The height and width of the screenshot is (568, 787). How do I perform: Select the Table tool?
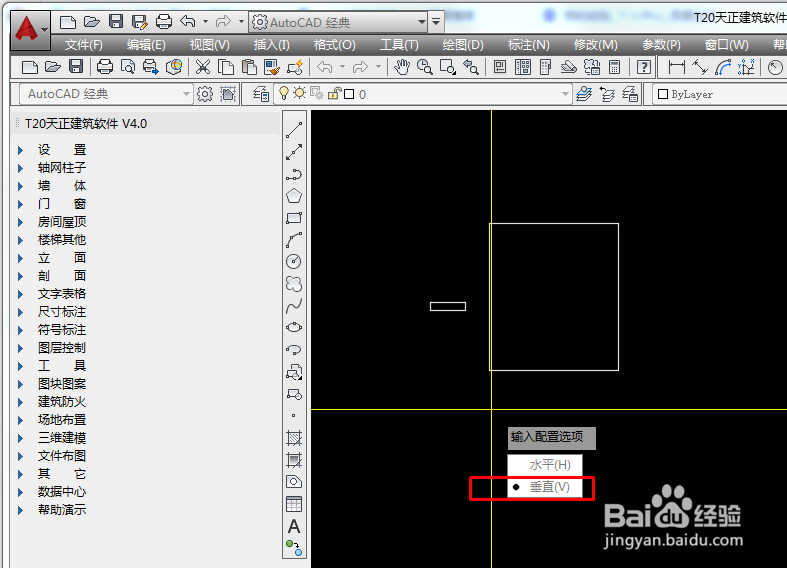coord(294,504)
